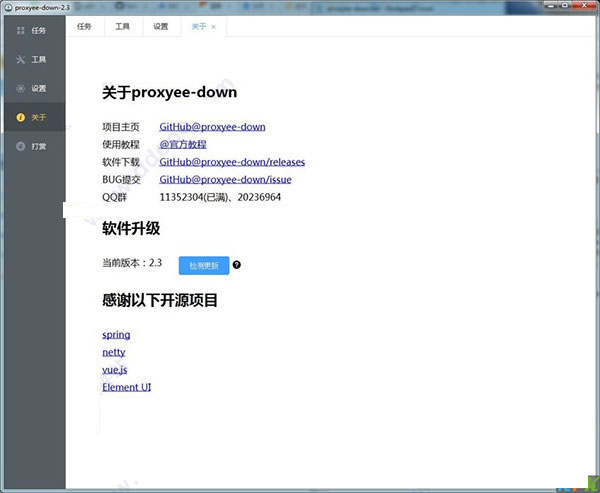This screenshot has height=493, width=600.
Task: Click the QQ群 label
Action: pos(114,197)
